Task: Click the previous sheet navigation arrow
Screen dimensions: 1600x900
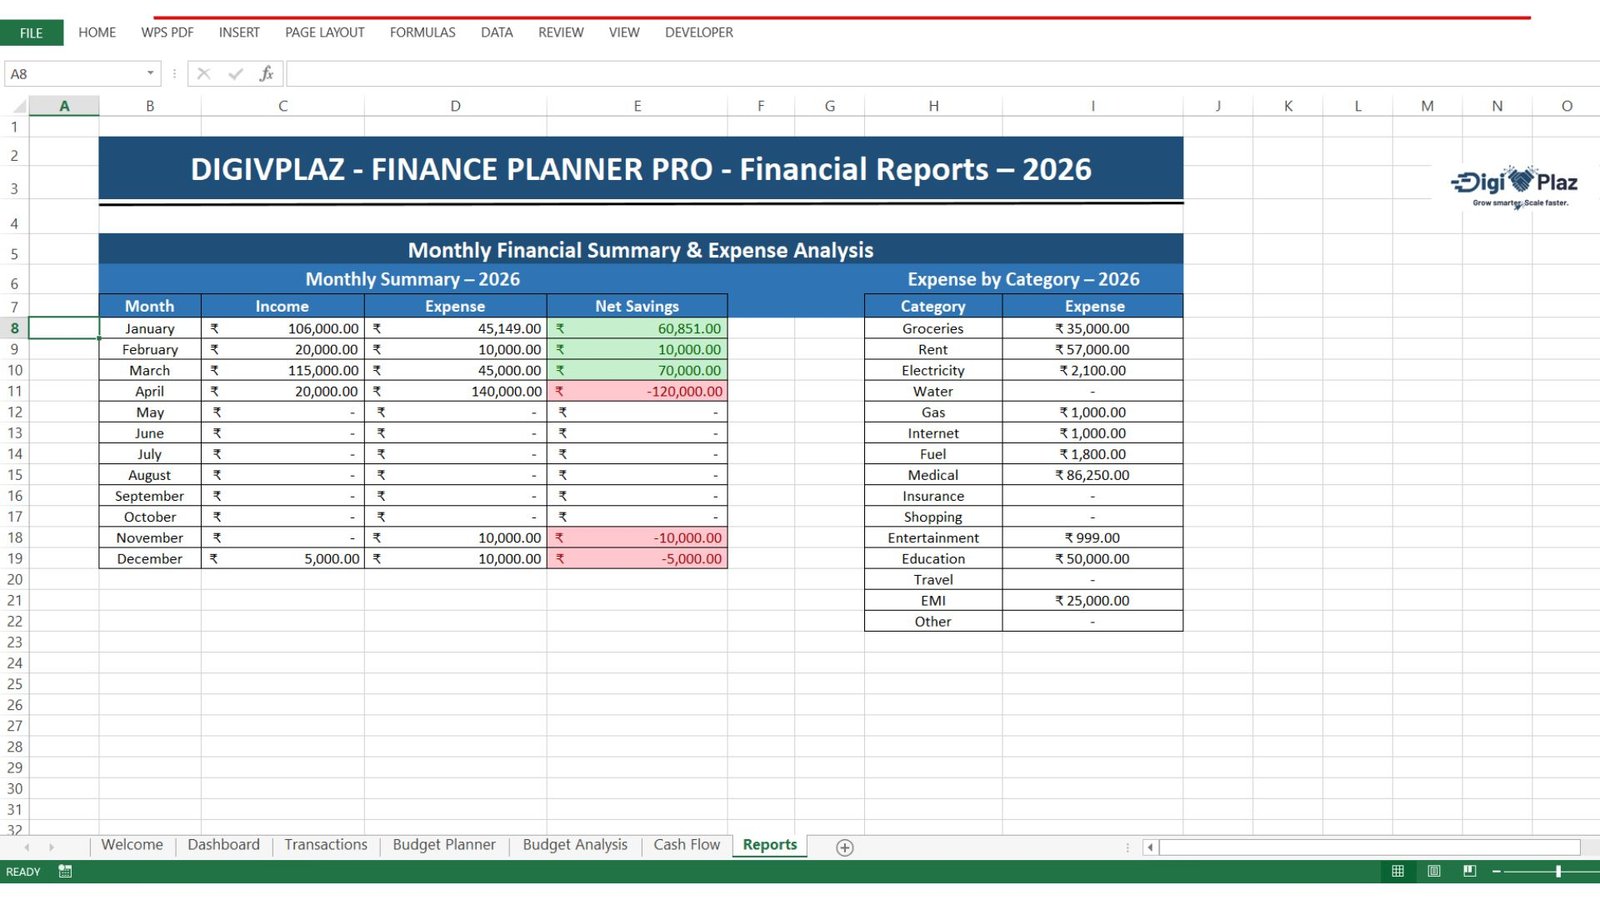Action: point(27,847)
